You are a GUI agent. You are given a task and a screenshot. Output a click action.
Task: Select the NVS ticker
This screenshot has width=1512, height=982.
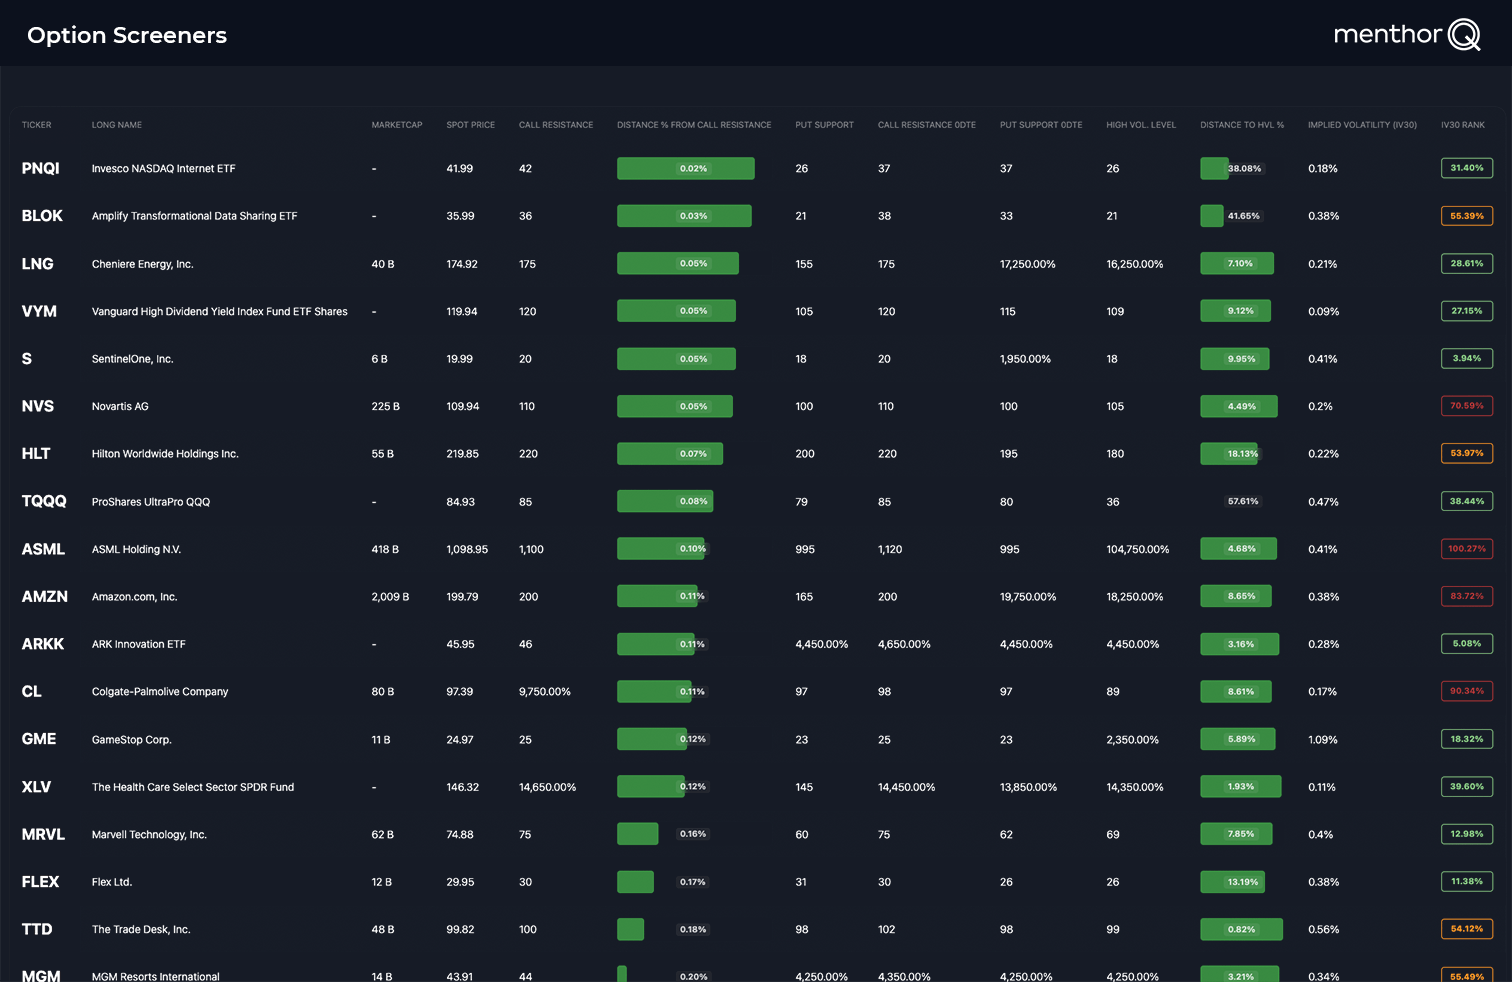pyautogui.click(x=38, y=406)
